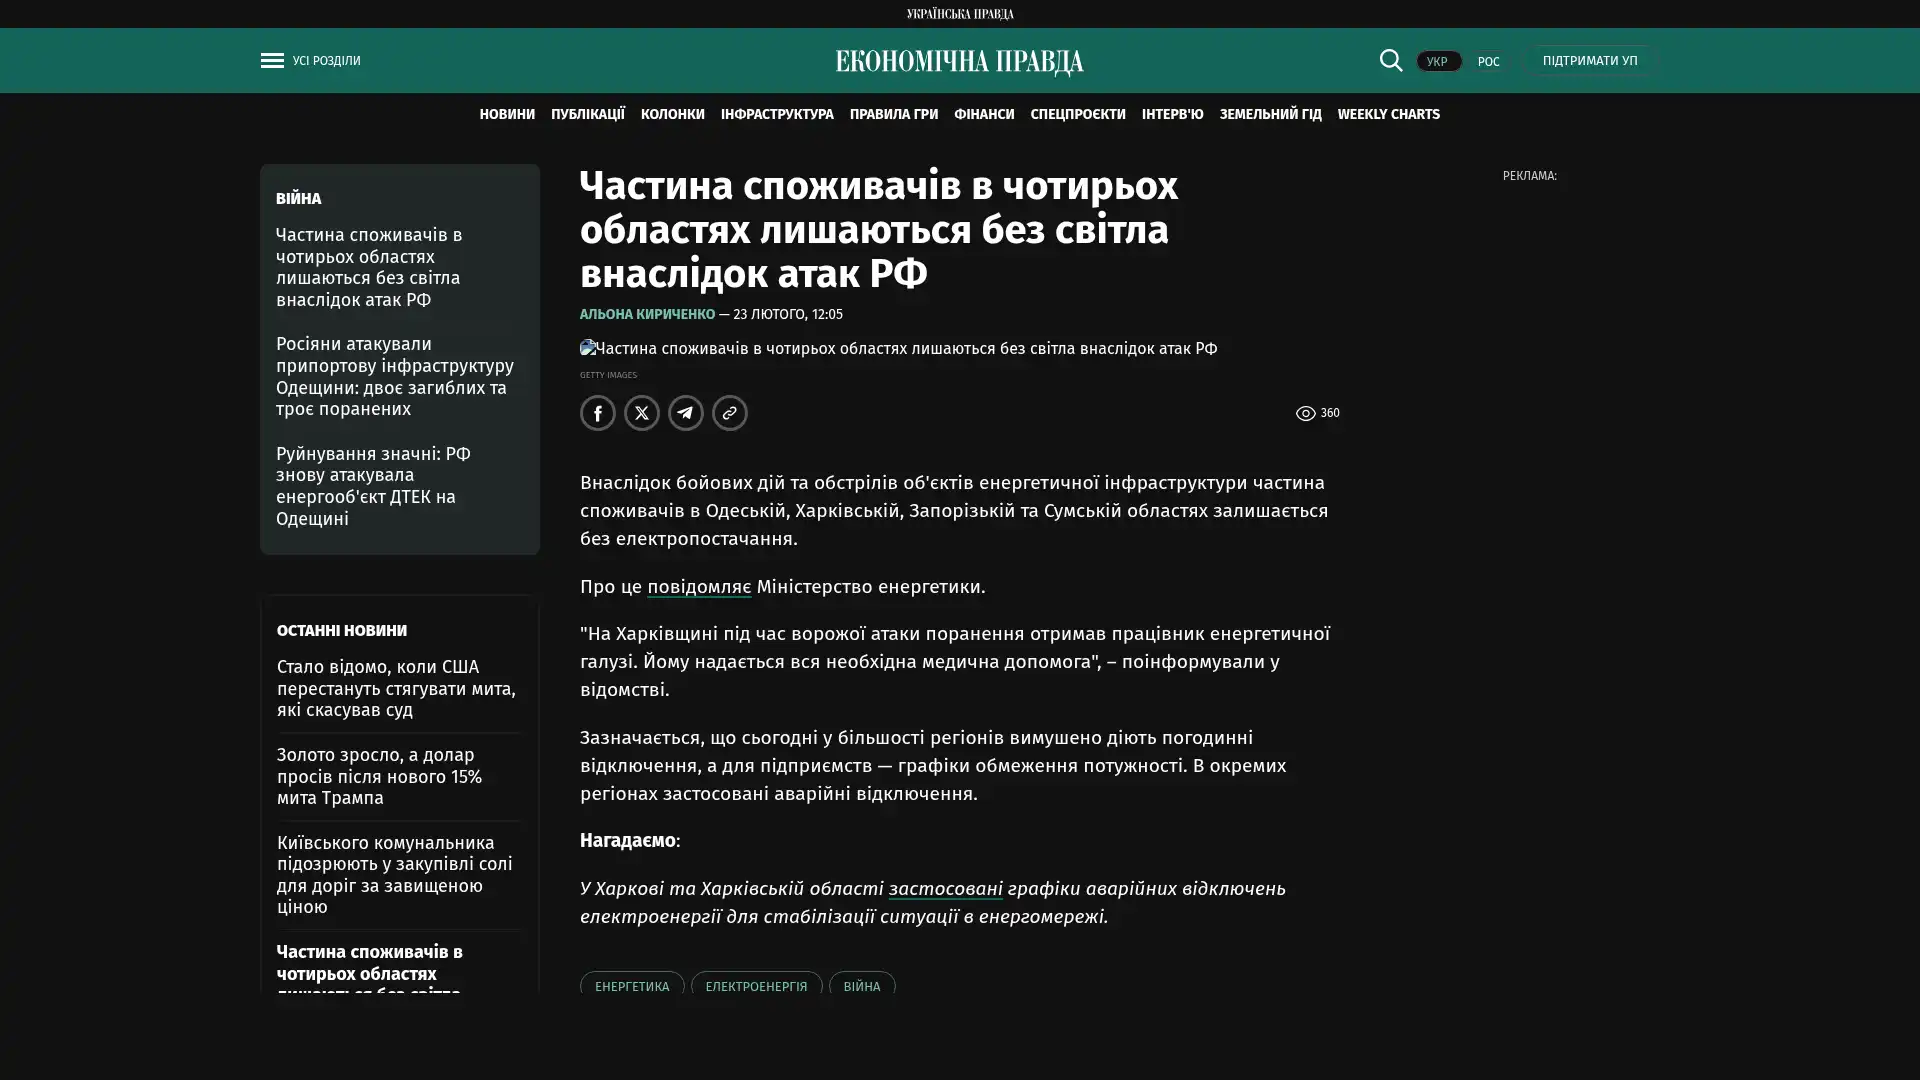This screenshot has width=1920, height=1080.
Task: Switch language to УКР
Action: click(1438, 61)
